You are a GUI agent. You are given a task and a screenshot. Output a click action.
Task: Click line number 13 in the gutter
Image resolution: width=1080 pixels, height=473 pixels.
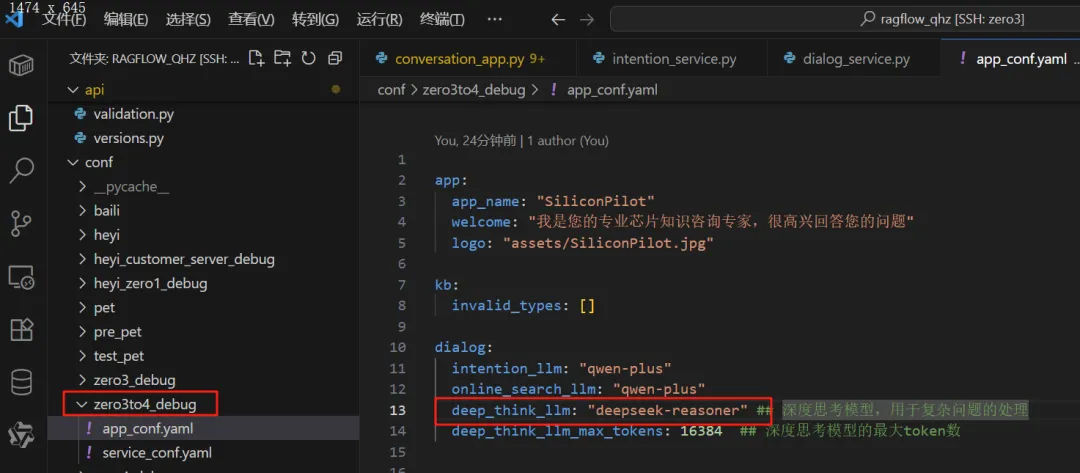pyautogui.click(x=397, y=410)
